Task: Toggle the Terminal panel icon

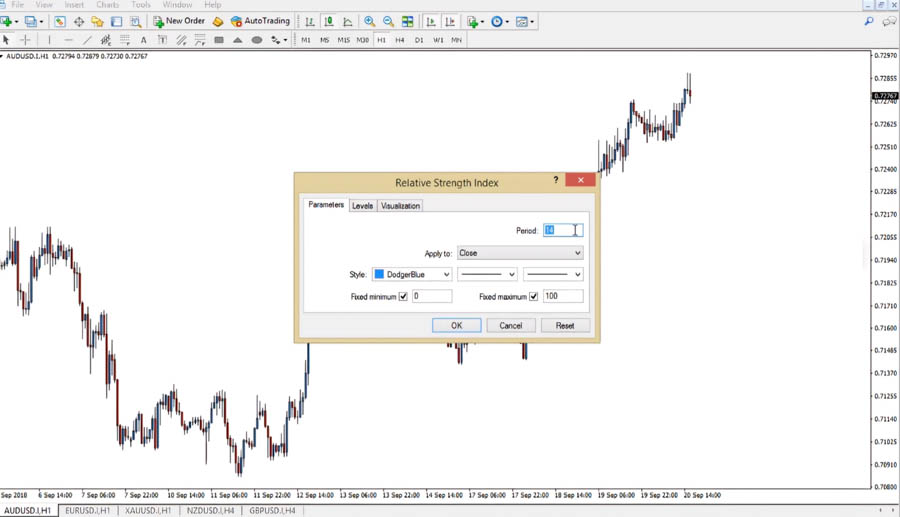Action: 117,21
